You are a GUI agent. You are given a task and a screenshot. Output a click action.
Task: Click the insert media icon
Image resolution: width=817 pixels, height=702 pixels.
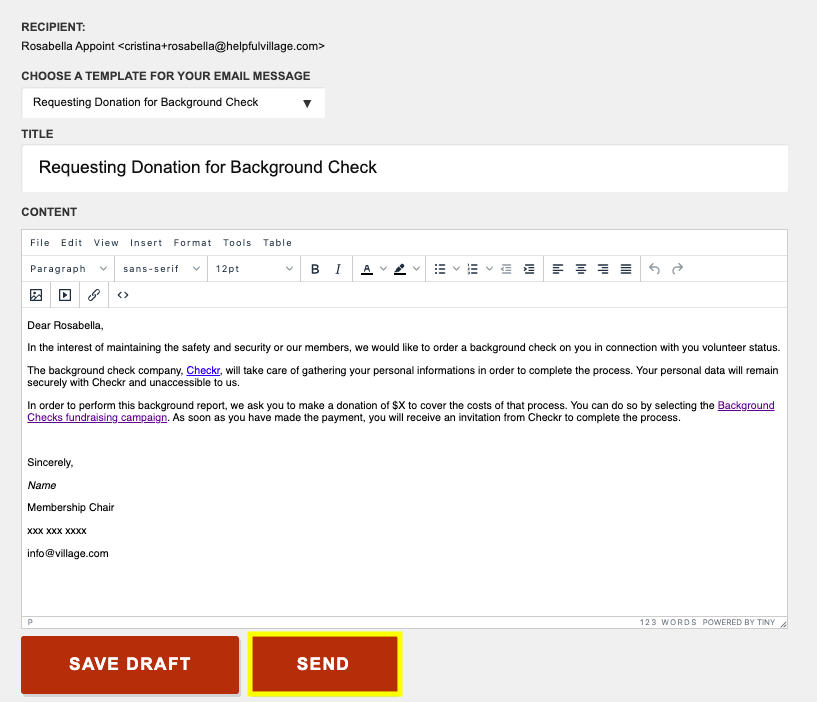coord(65,295)
